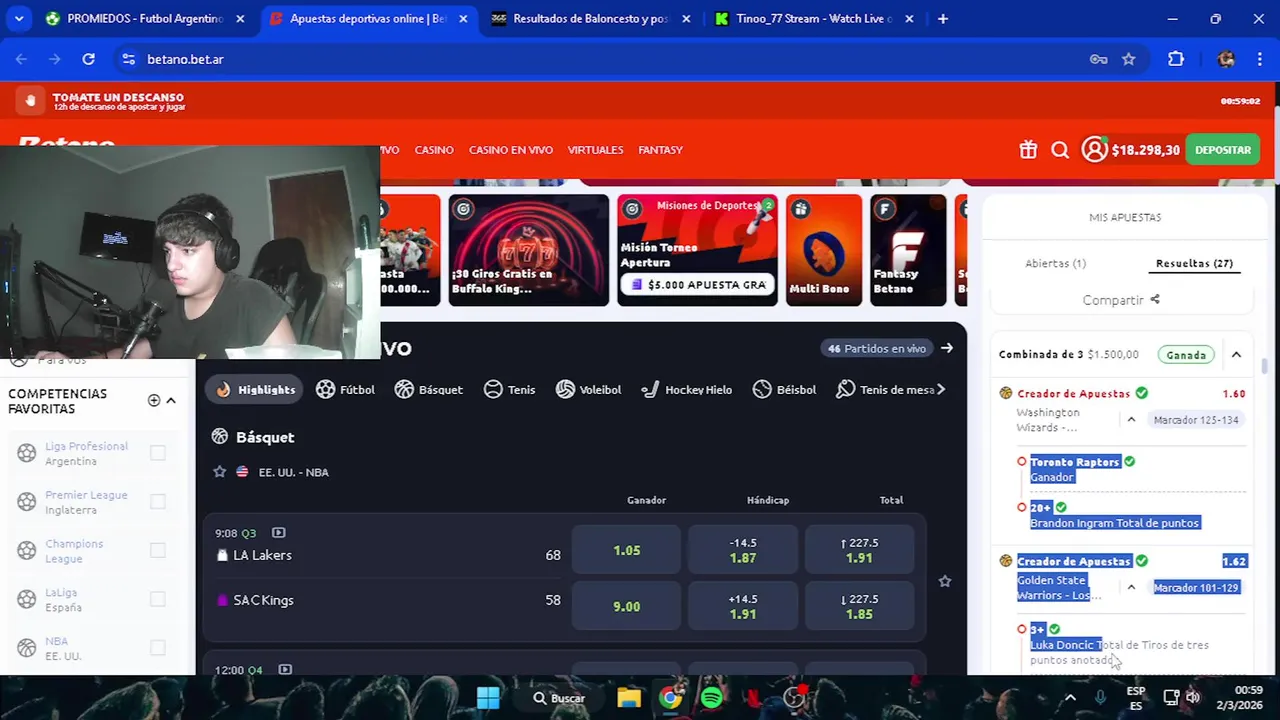Open the user account icon beside balance
This screenshot has width=1280, height=720.
tap(1094, 150)
